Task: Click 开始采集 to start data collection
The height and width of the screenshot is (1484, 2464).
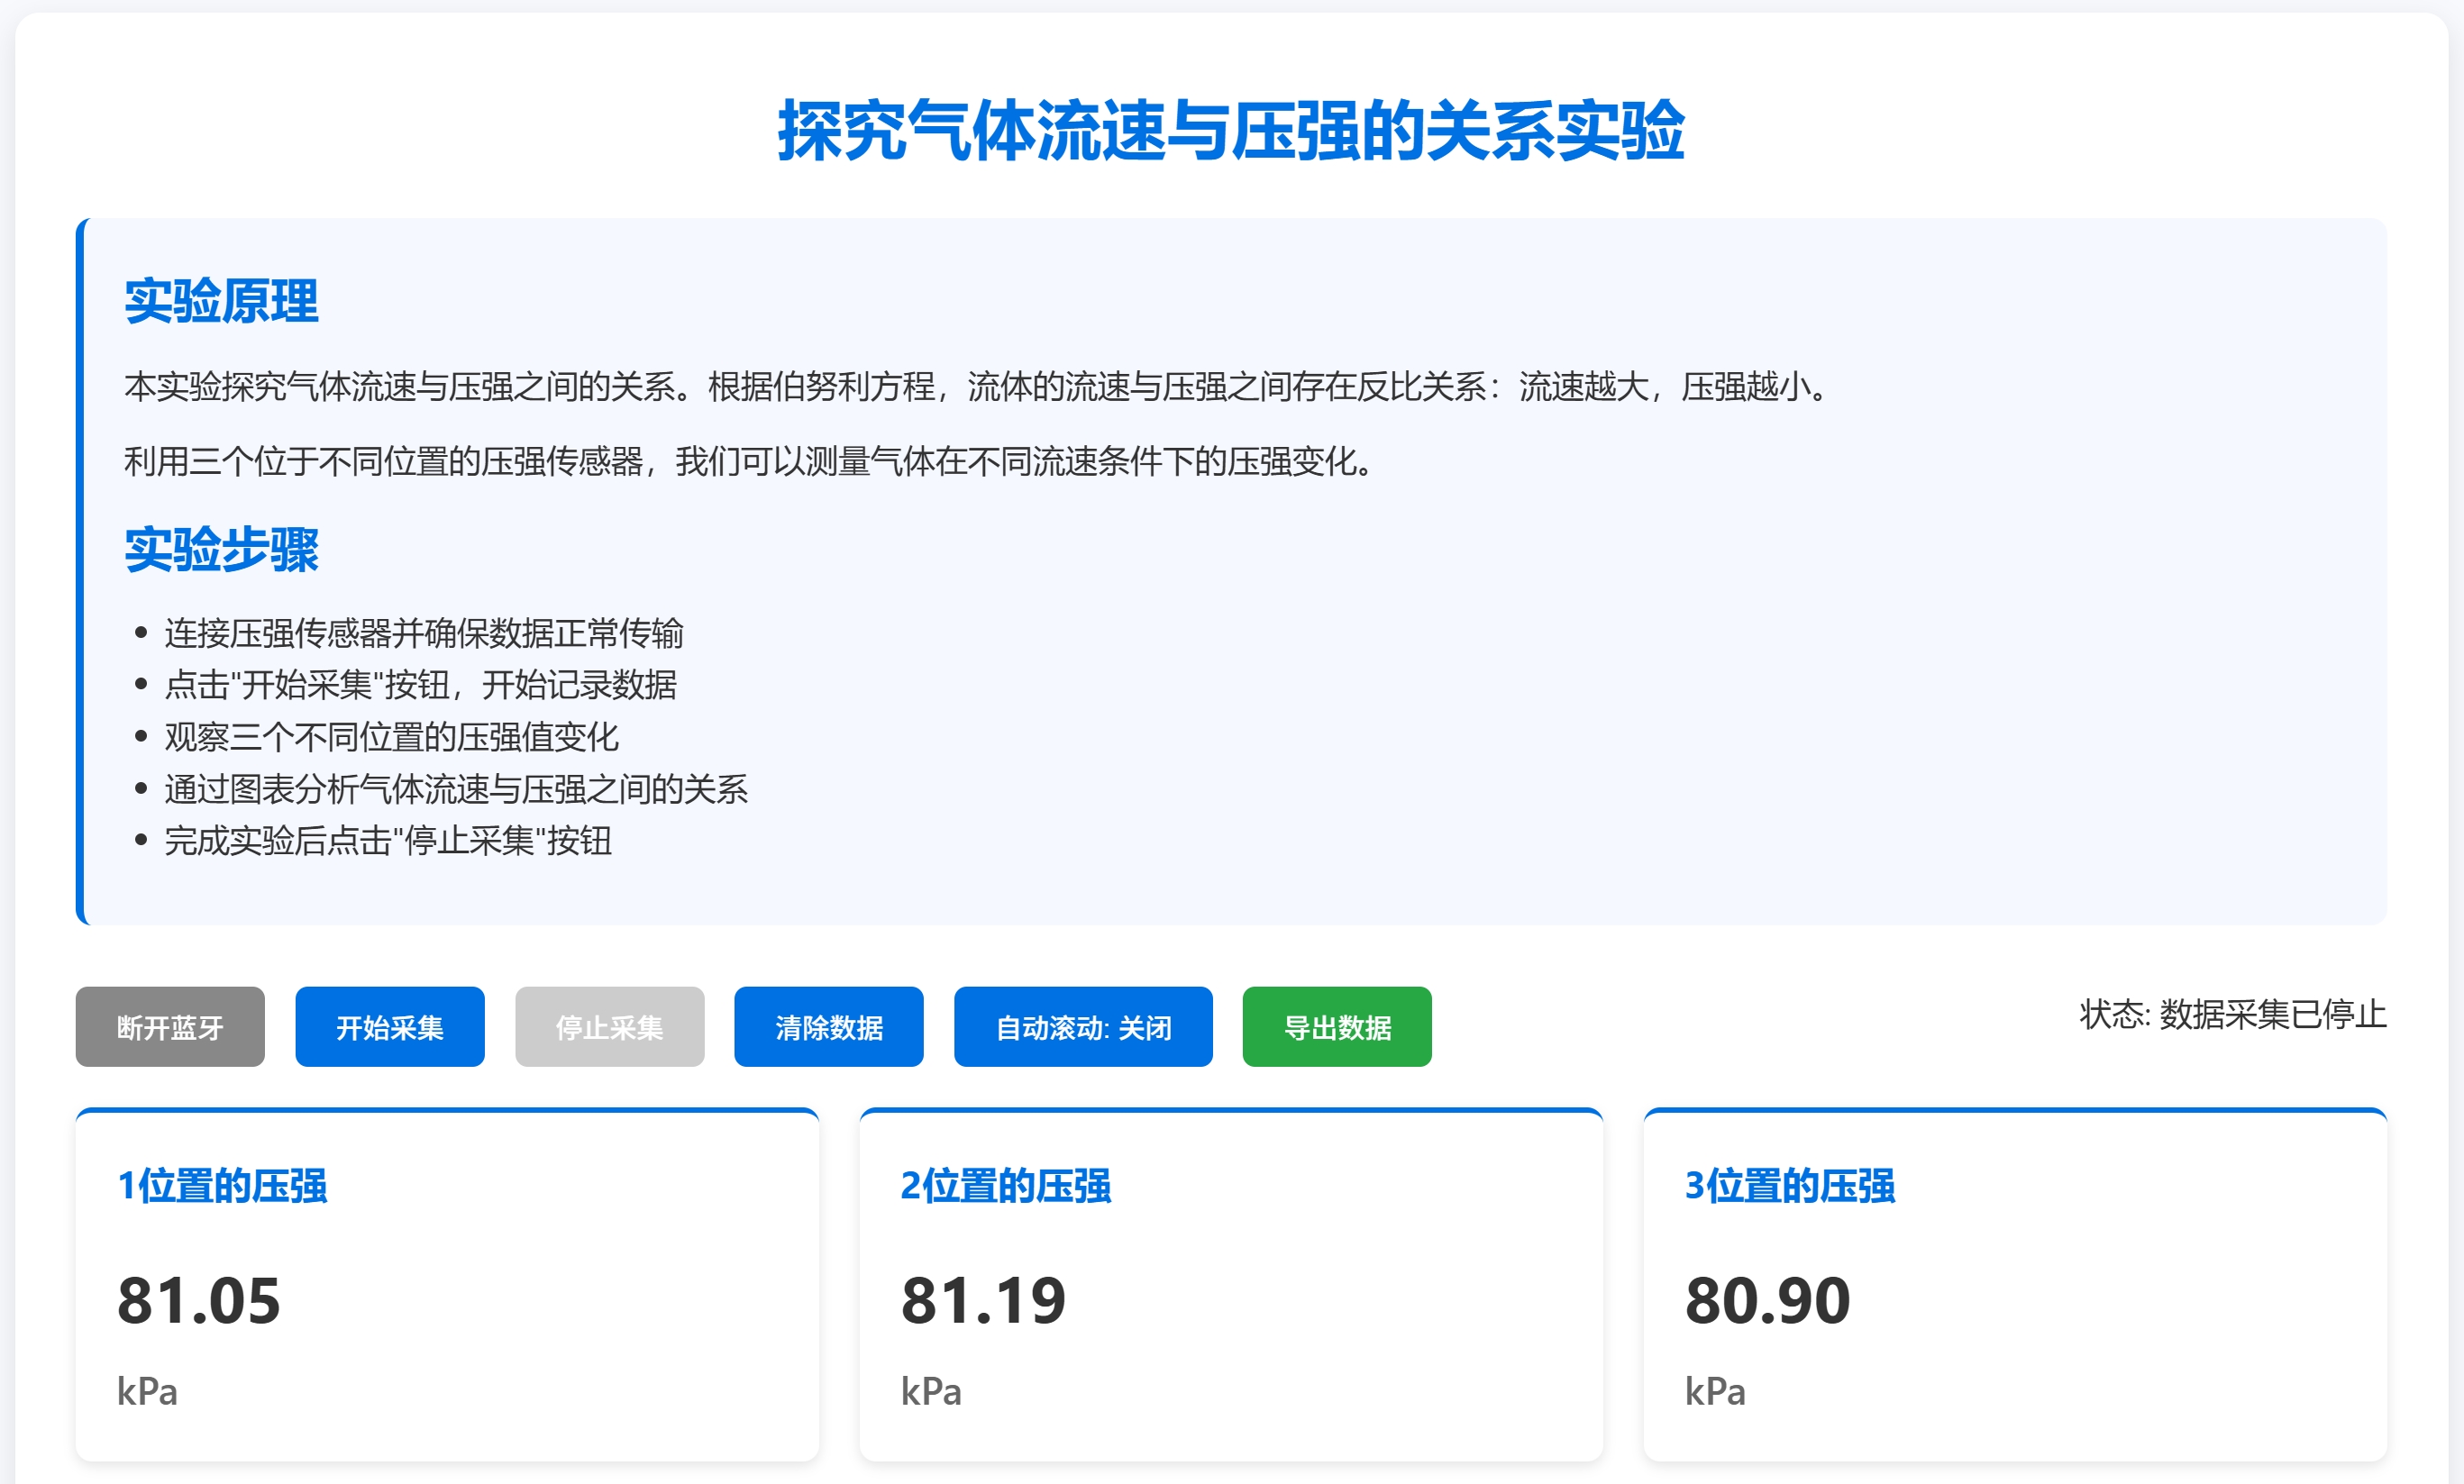Action: click(x=389, y=1026)
